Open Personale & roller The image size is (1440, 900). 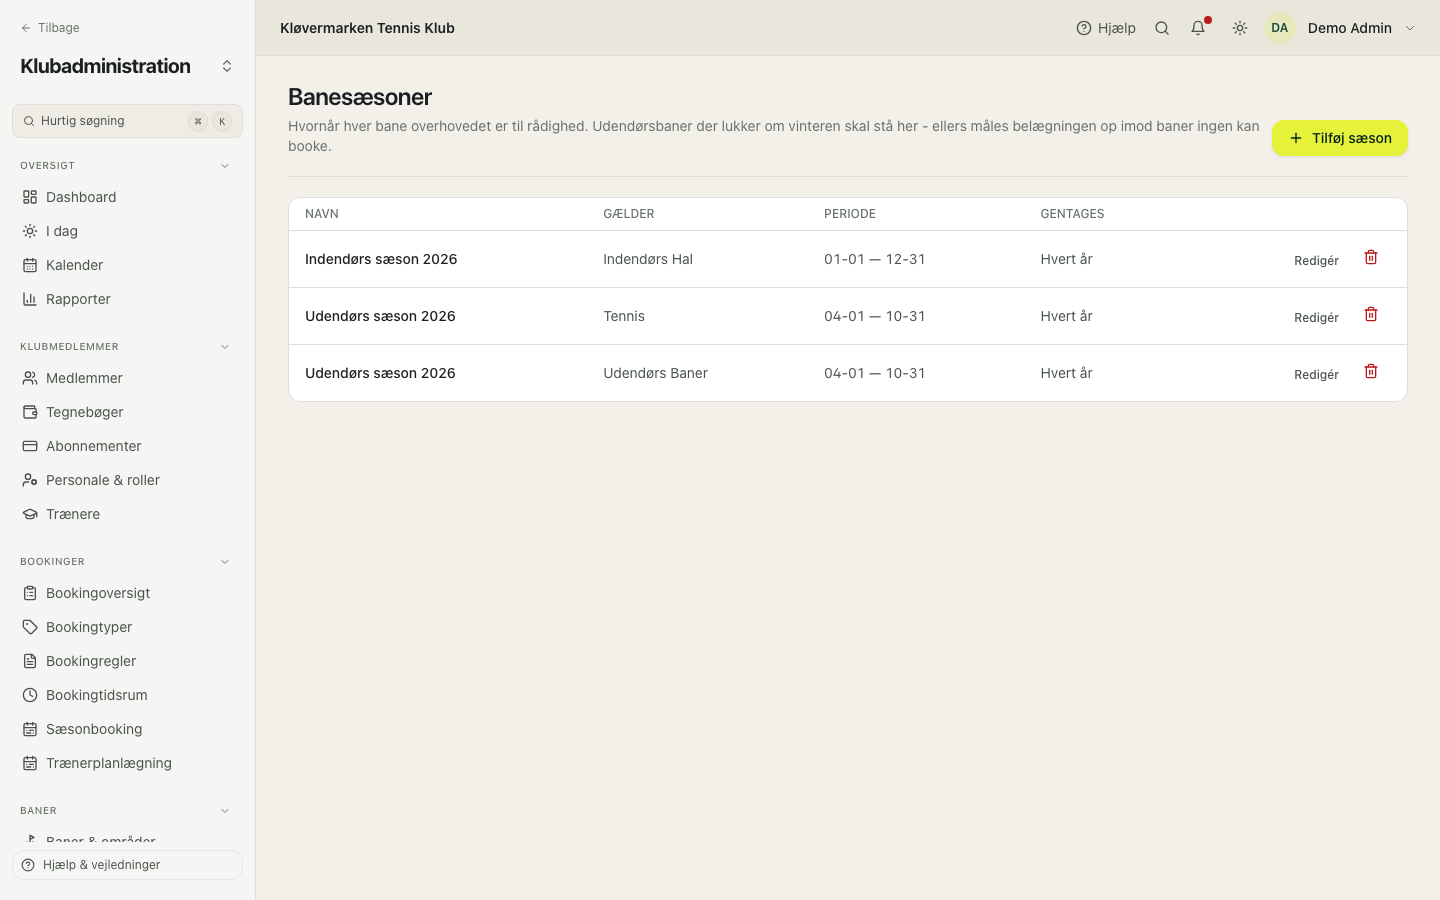click(127, 480)
